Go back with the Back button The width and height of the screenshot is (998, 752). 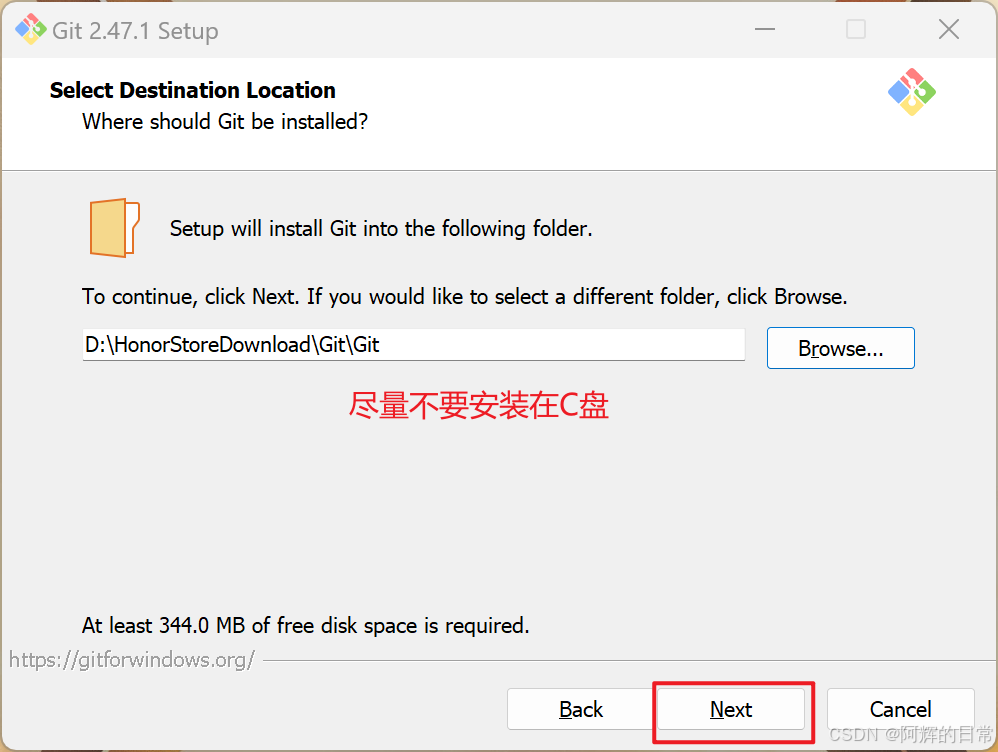click(x=580, y=709)
